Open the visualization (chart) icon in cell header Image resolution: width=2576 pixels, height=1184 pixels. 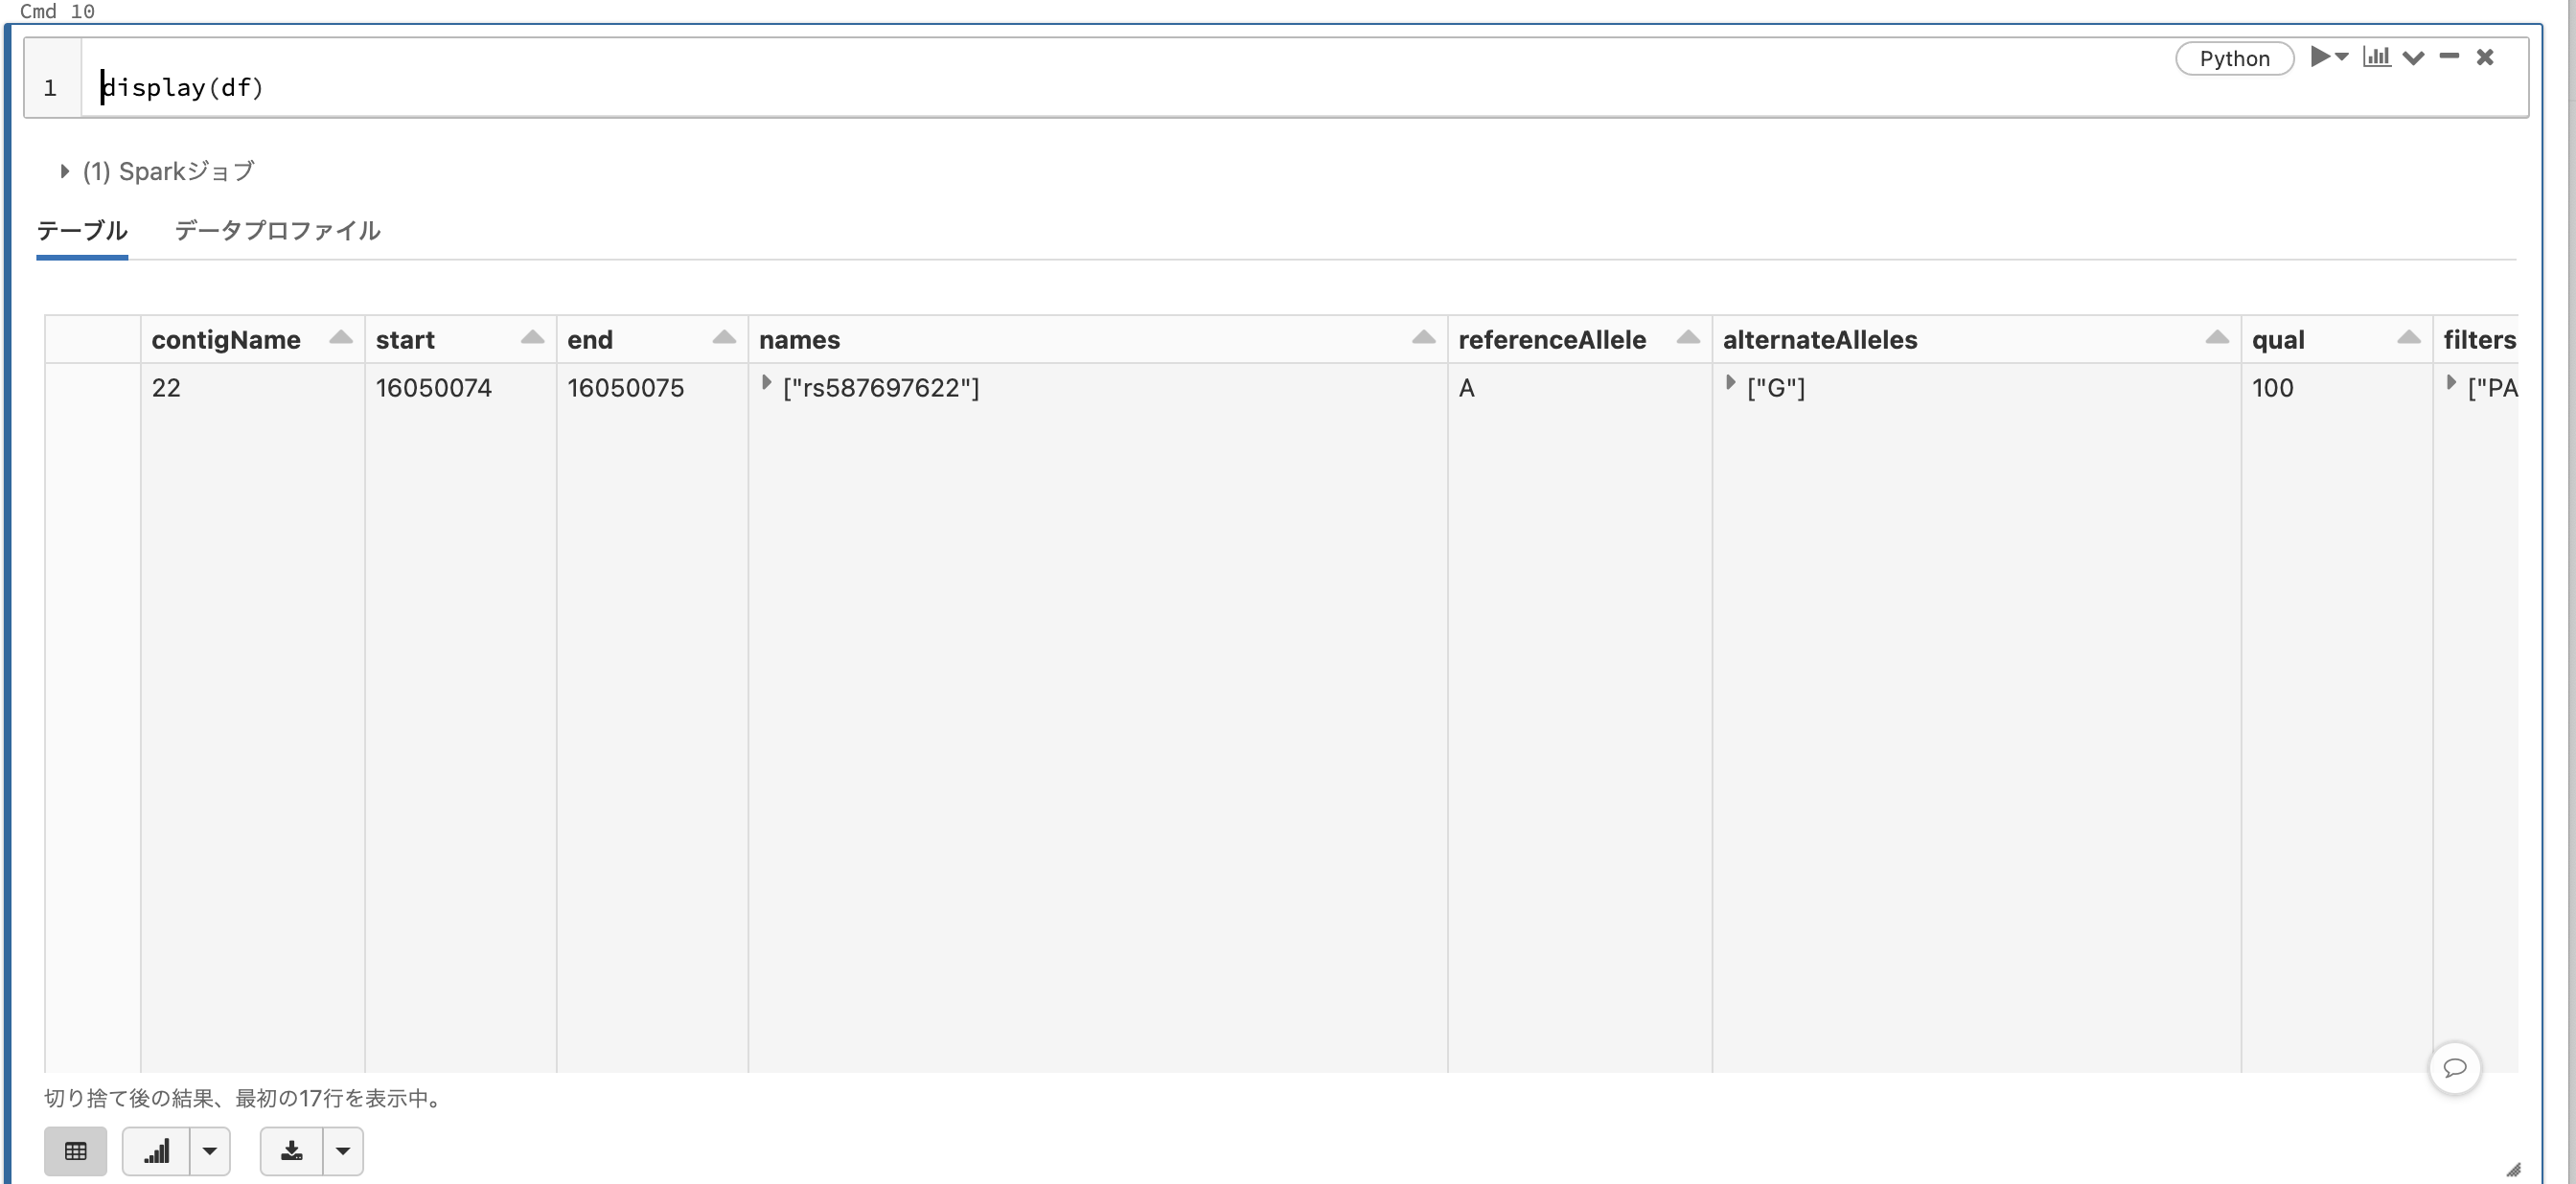[x=2378, y=57]
